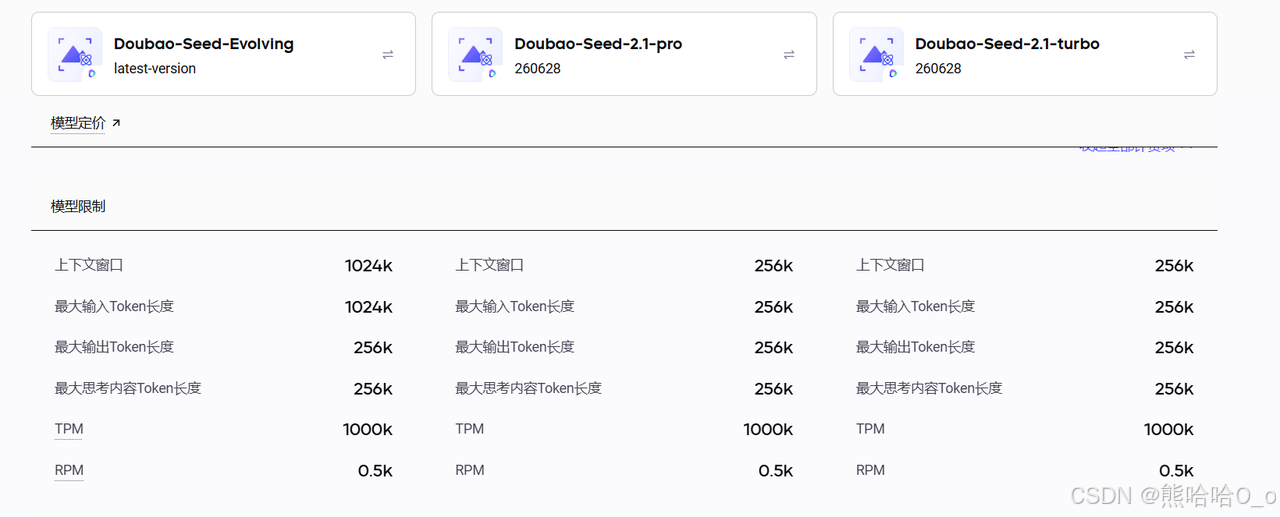Click the 1024k context window value
The width and height of the screenshot is (1280, 517).
tap(369, 266)
